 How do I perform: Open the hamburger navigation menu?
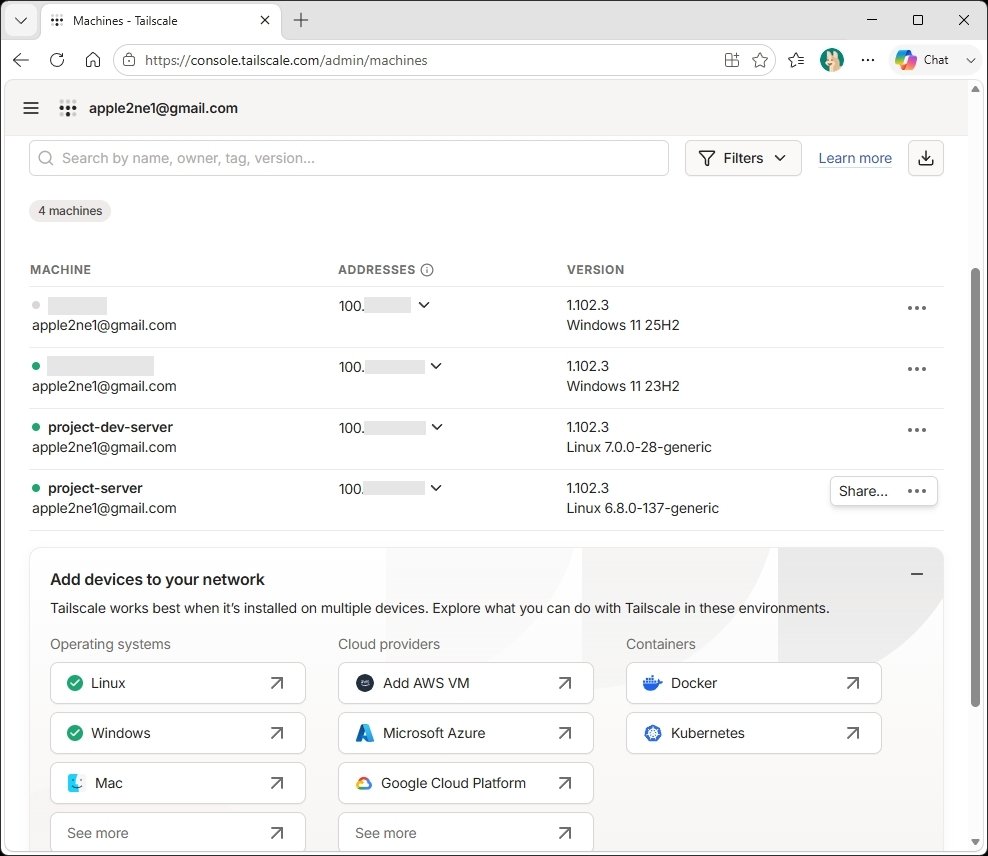31,108
